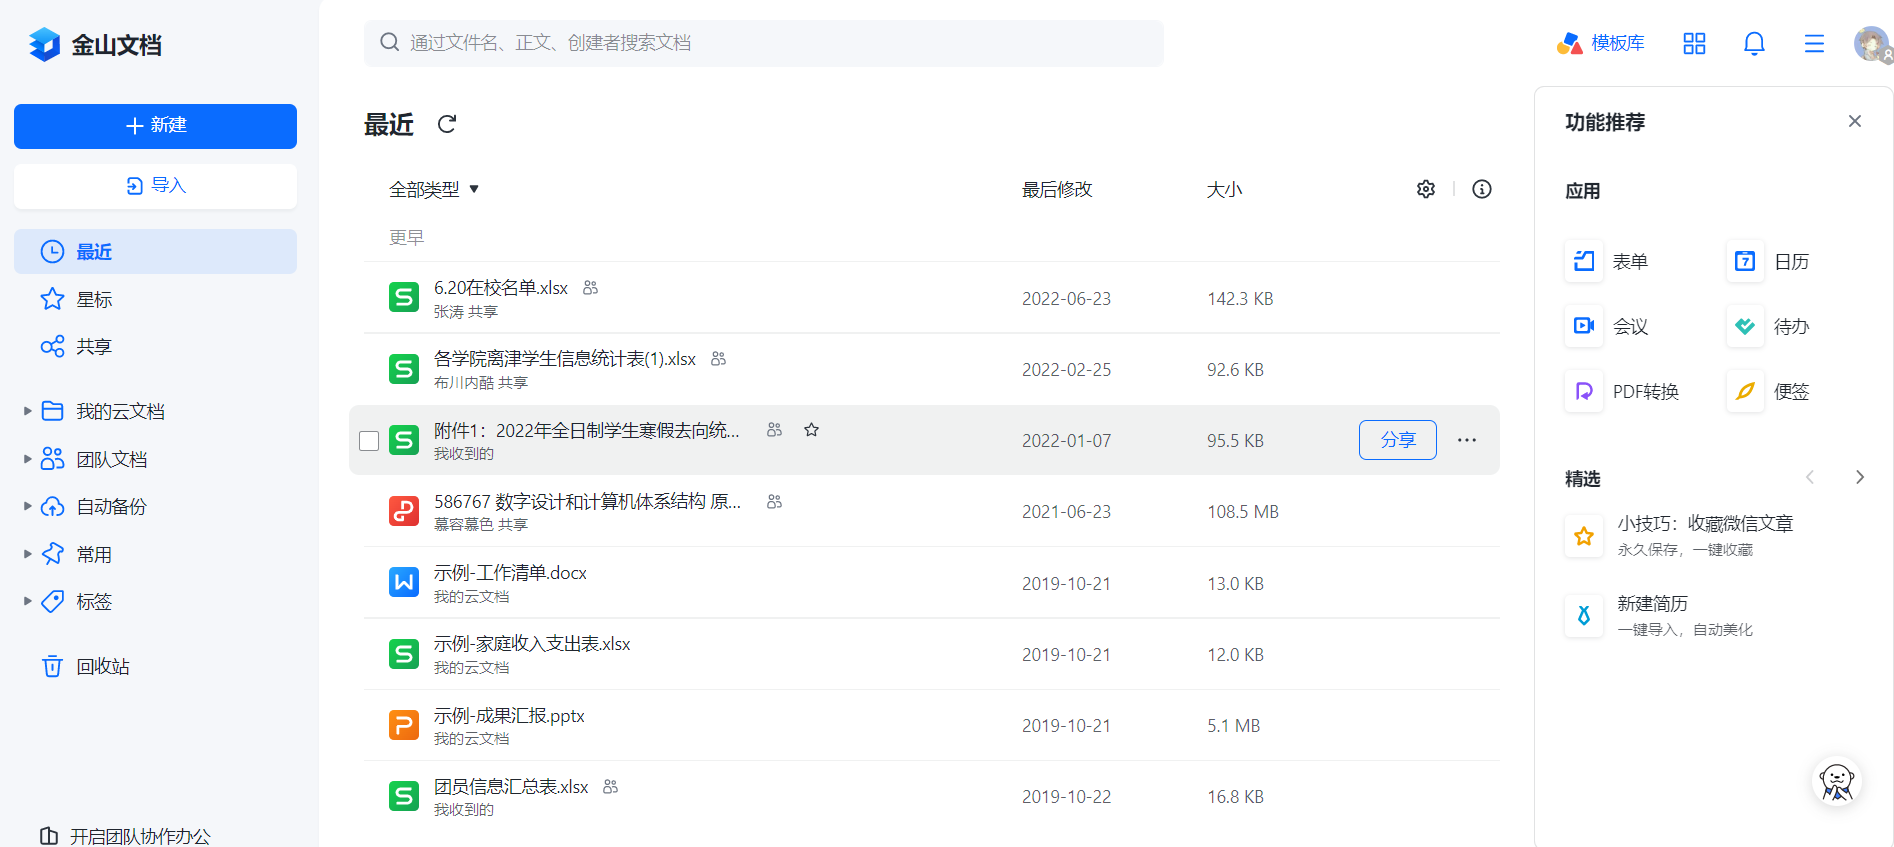Screen dimensions: 1894x847
Task: Go to 星标 in the sidebar
Action: point(94,299)
